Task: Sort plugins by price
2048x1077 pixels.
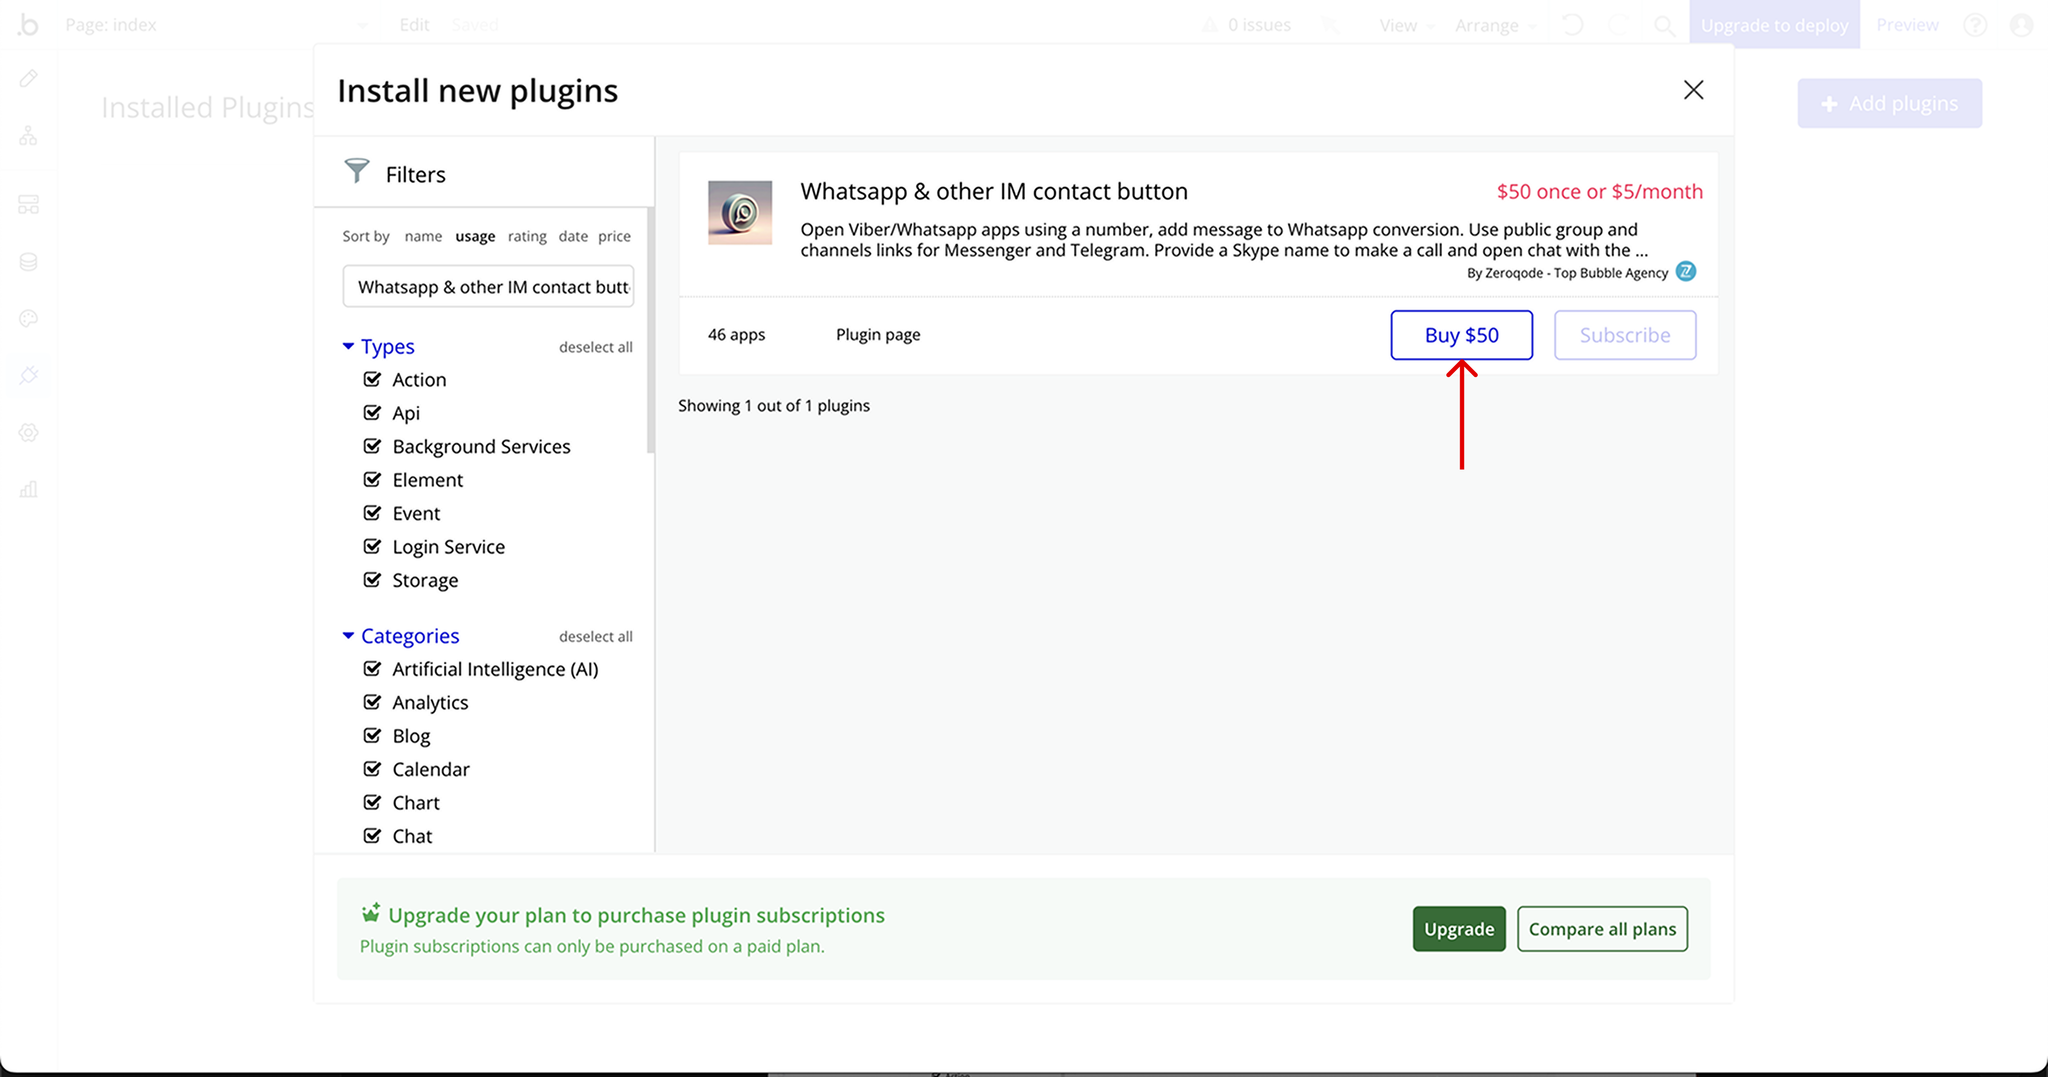Action: [614, 236]
